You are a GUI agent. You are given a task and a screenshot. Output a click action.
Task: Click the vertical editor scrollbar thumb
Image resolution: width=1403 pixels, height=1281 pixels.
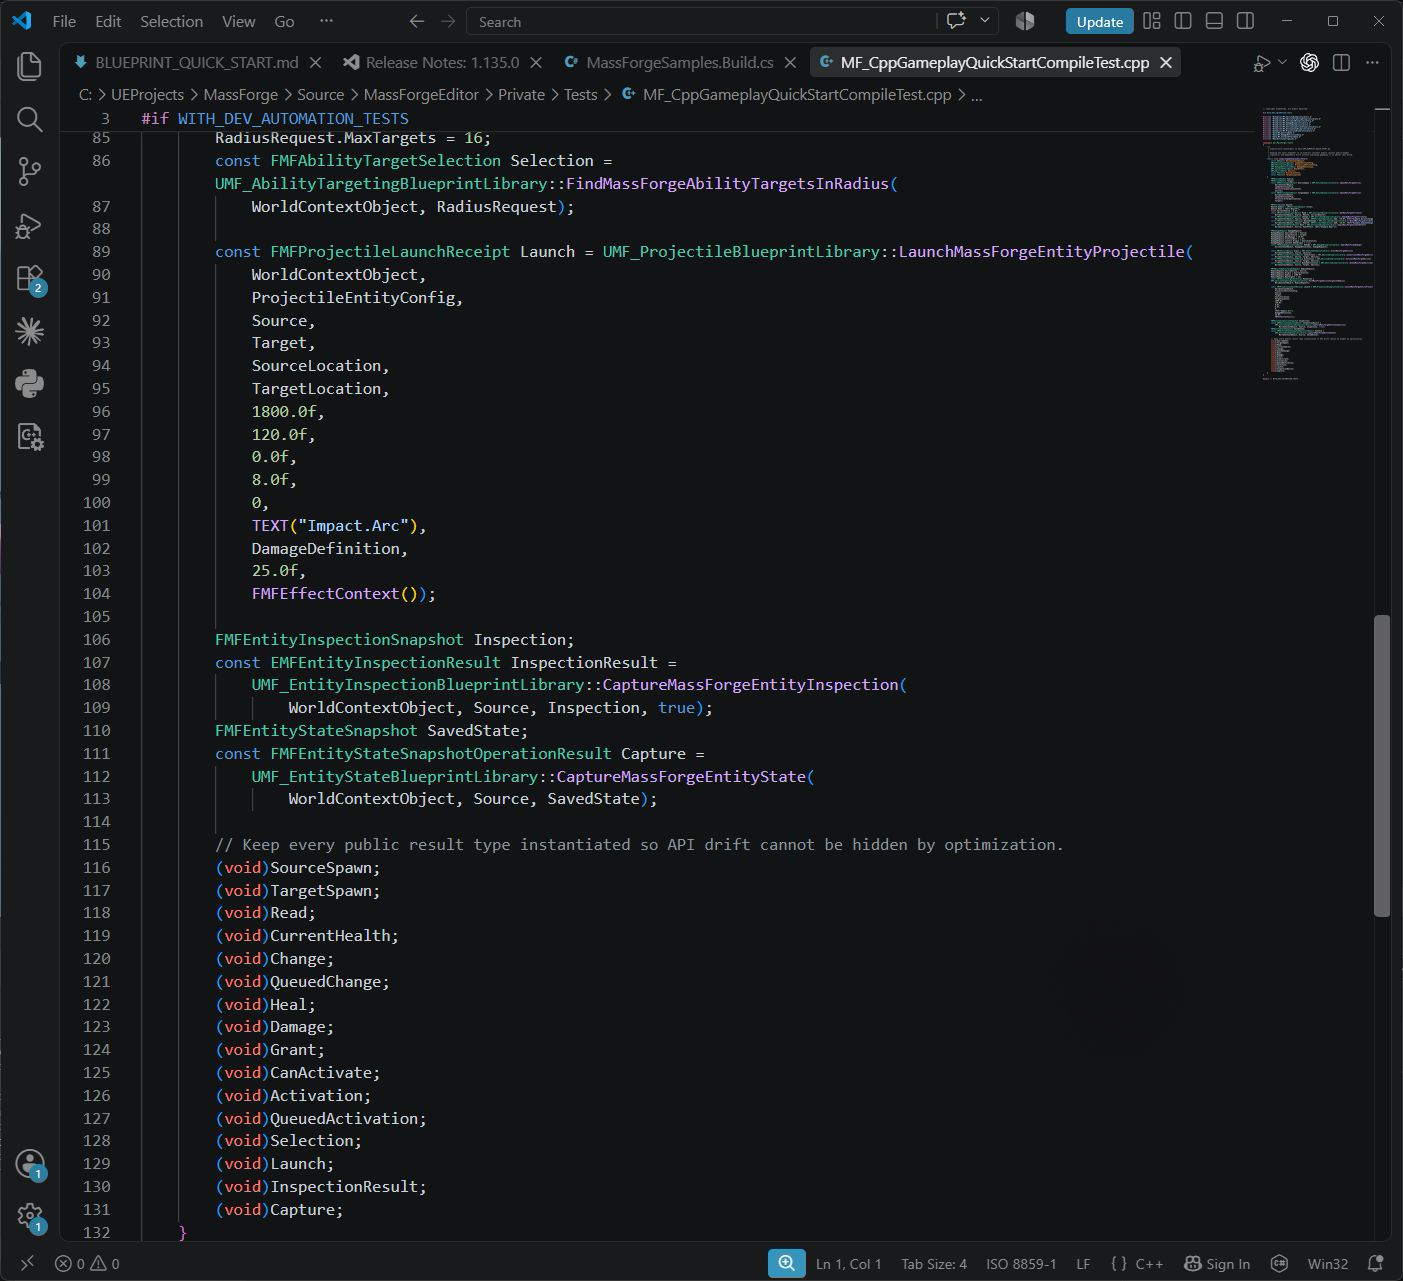point(1382,765)
